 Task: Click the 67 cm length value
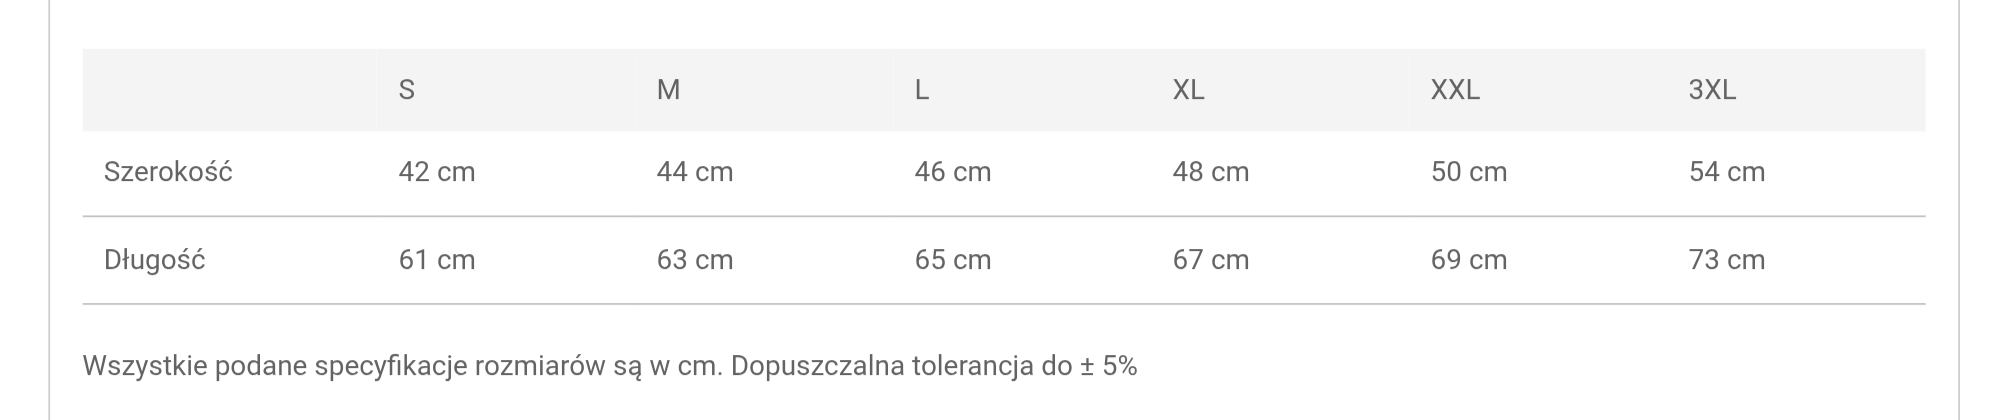coord(1211,260)
